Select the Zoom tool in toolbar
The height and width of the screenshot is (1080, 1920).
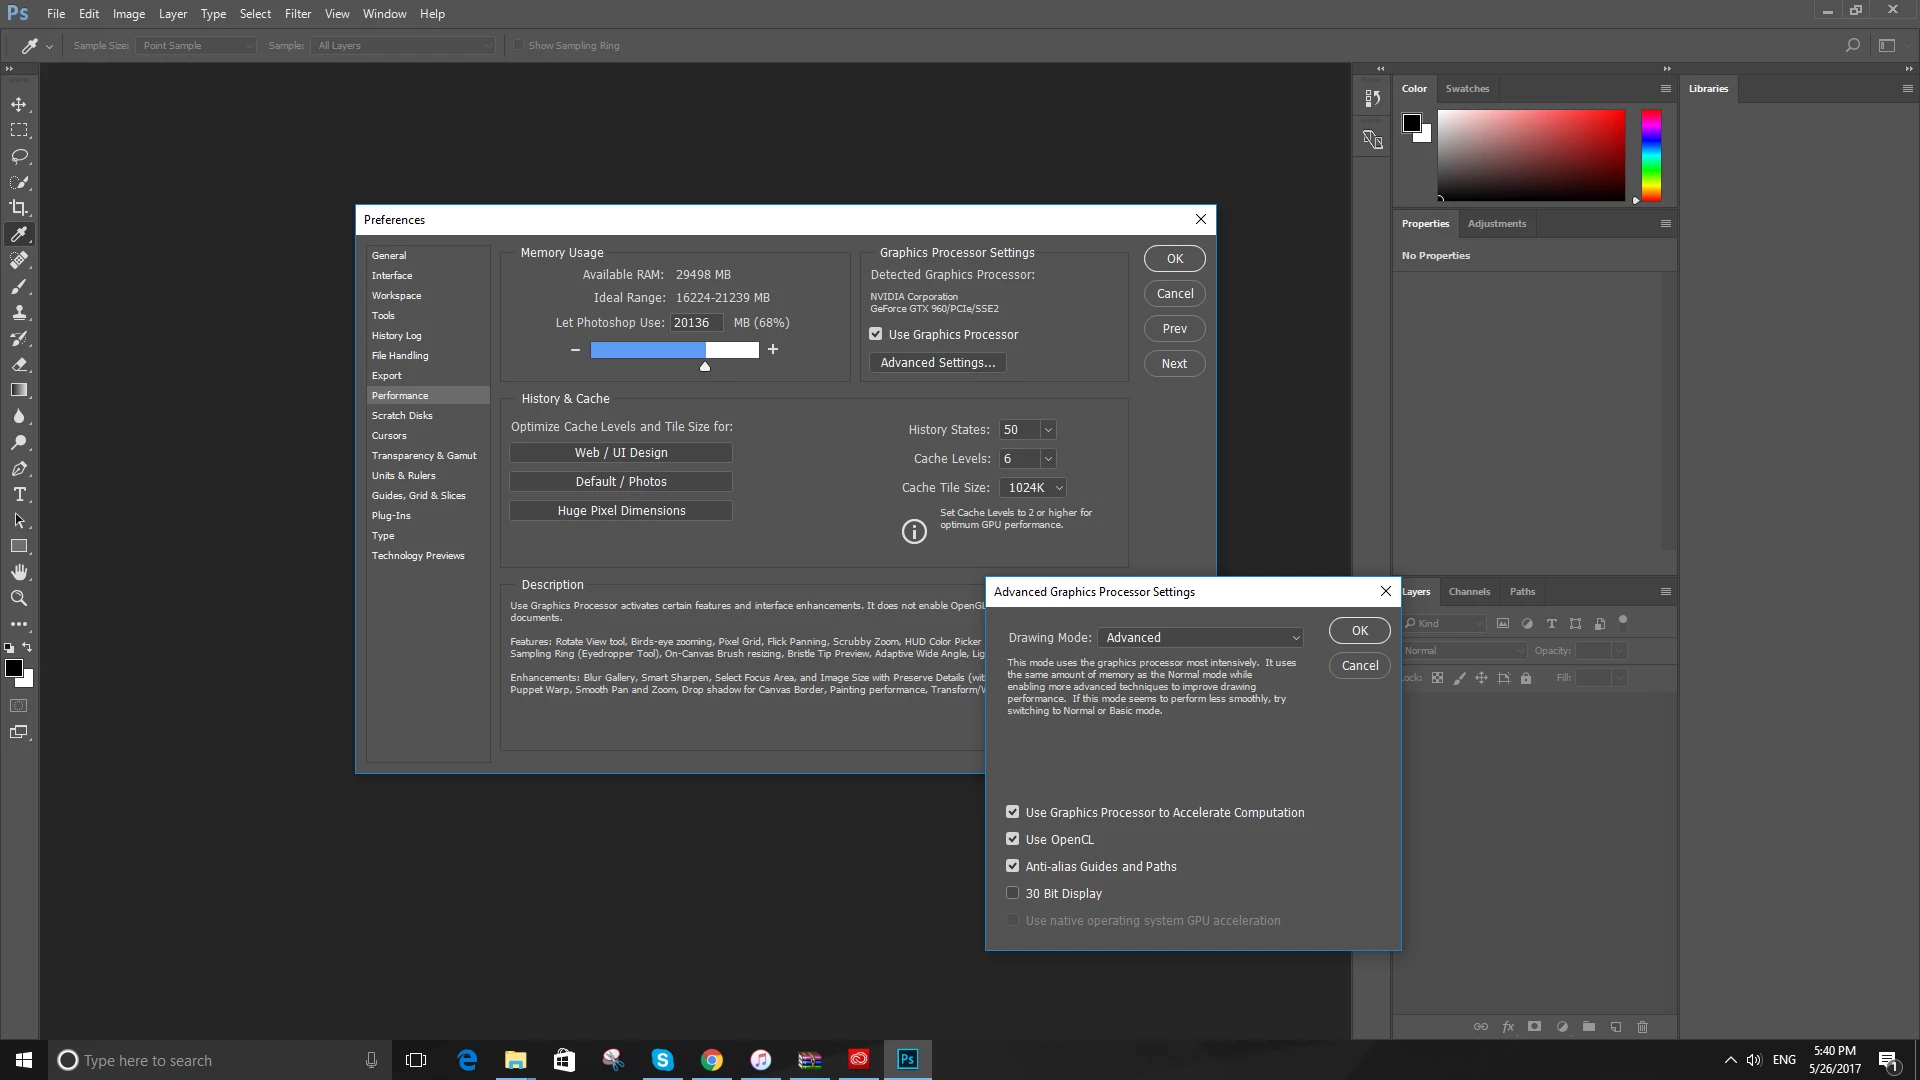point(19,598)
